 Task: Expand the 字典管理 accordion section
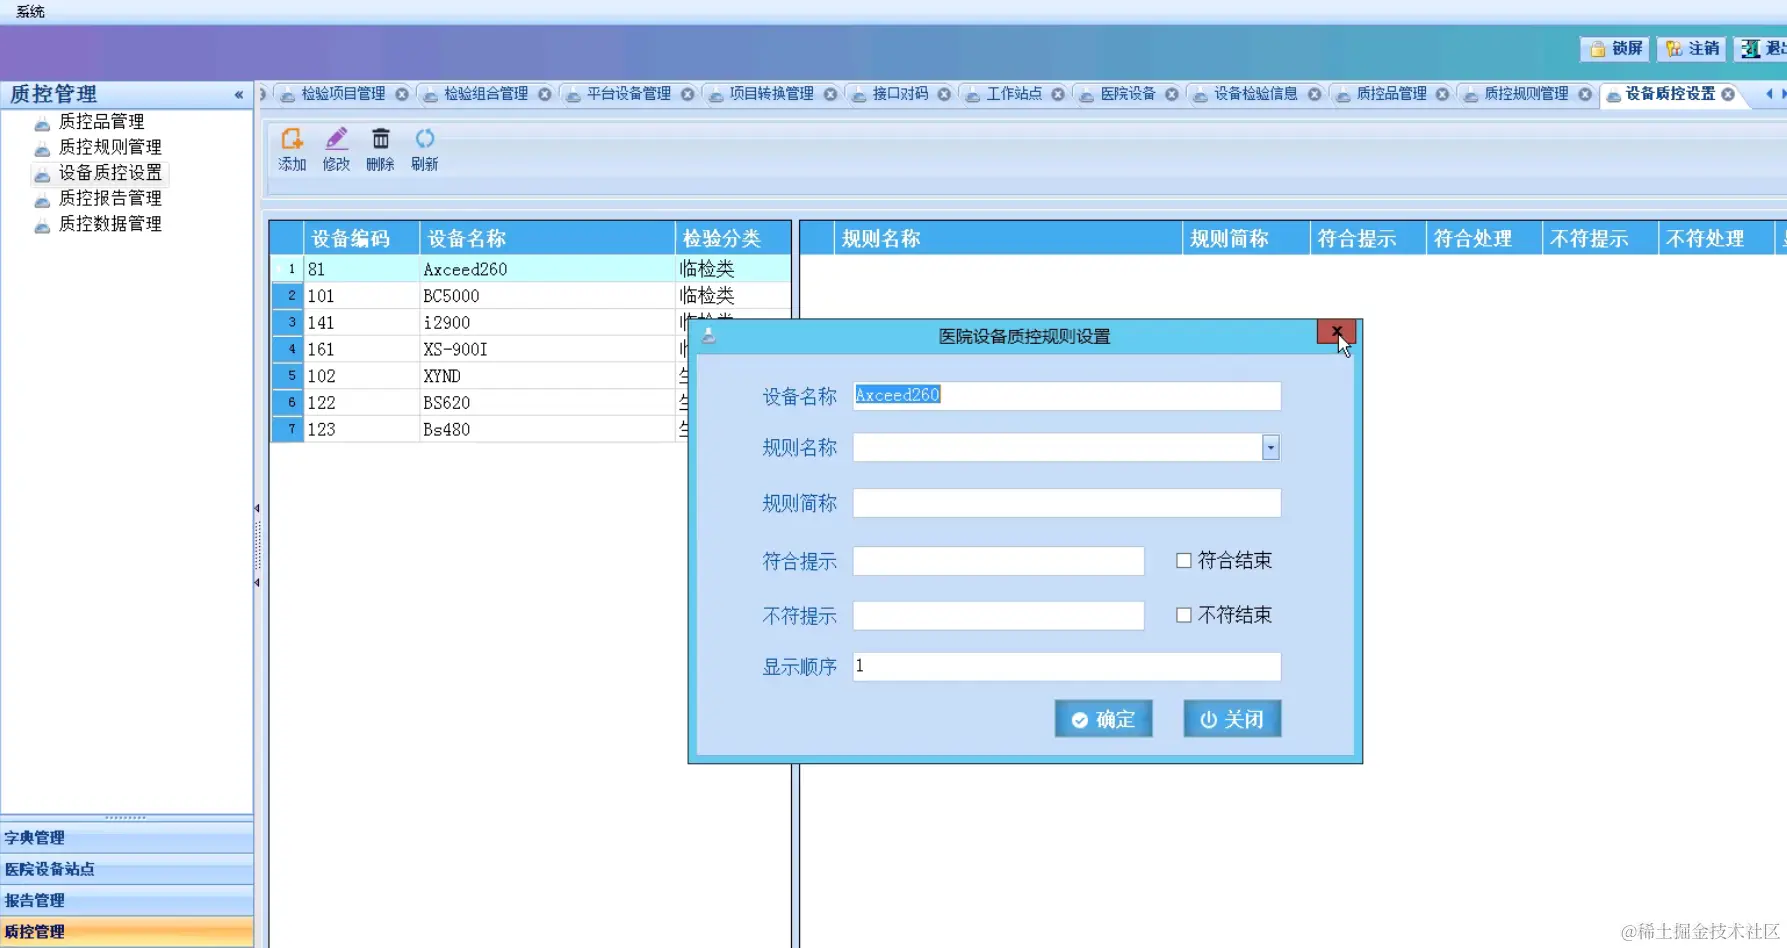(126, 838)
